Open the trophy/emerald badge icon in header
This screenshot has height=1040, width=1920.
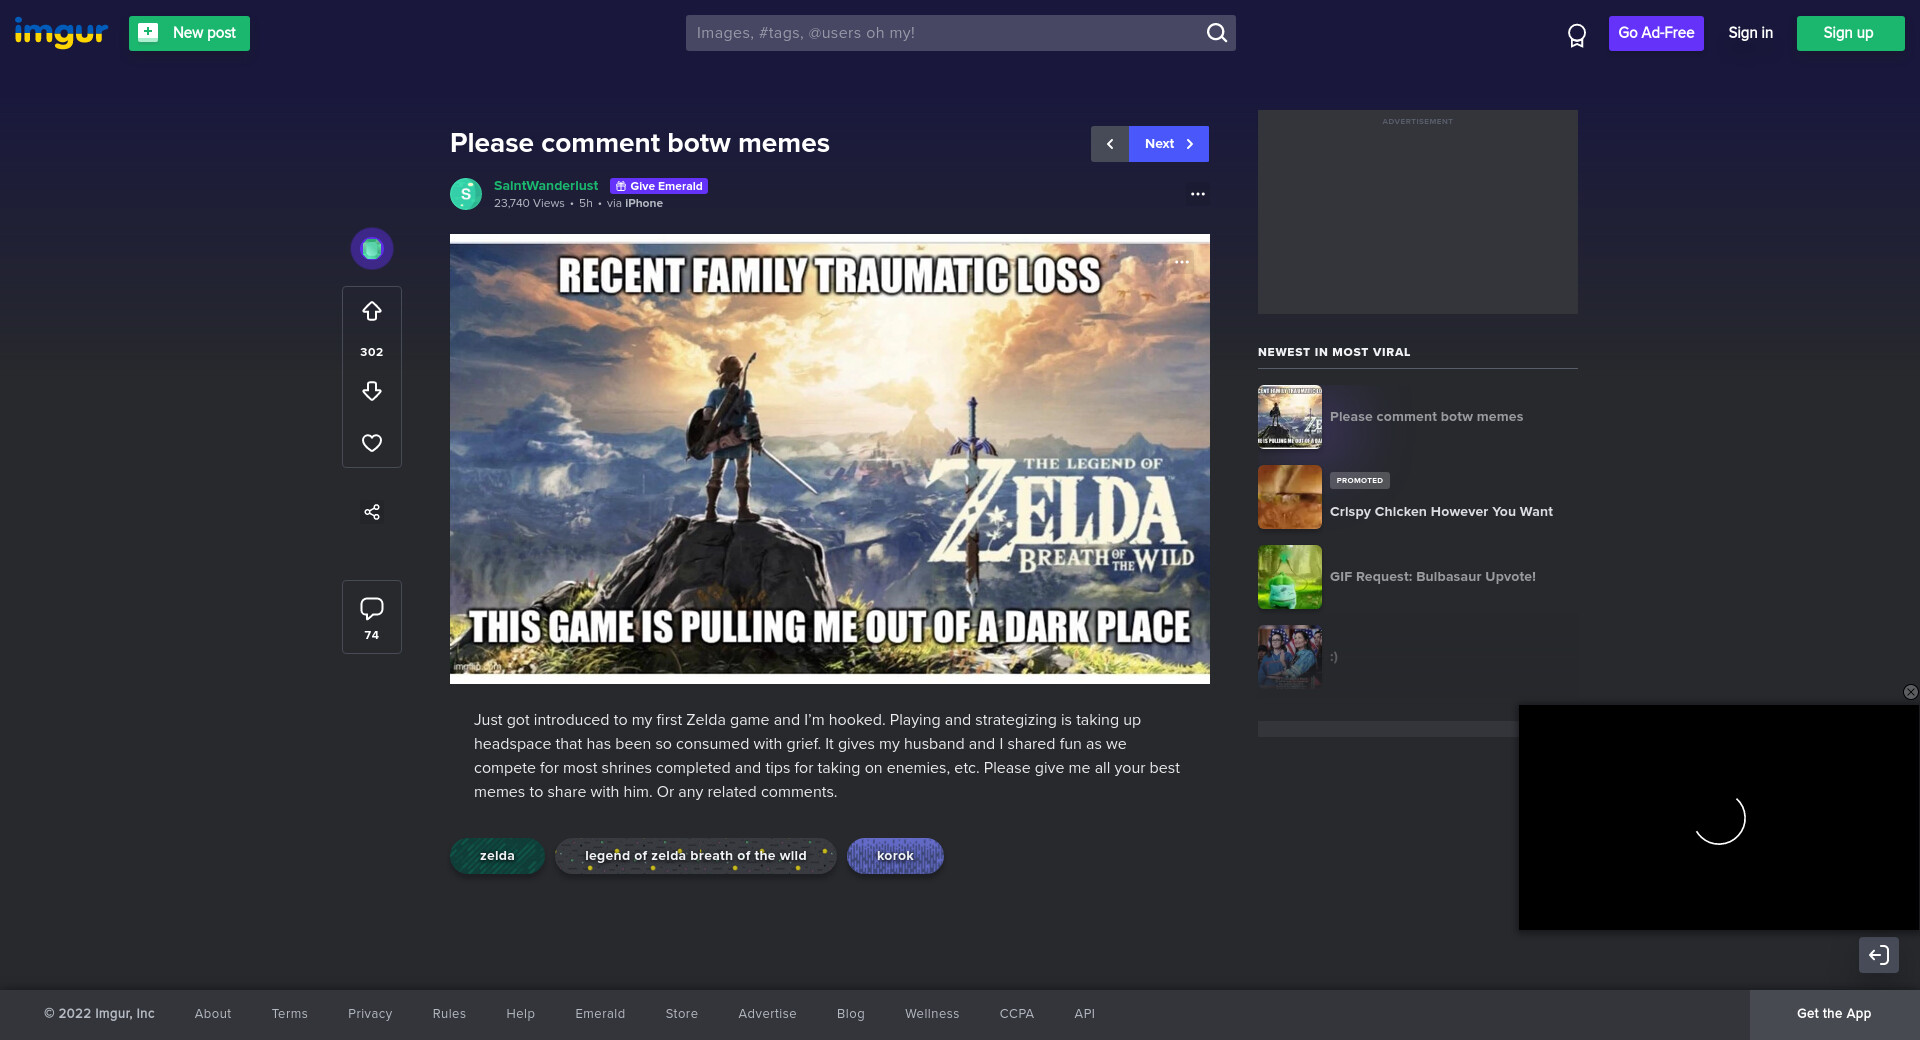(x=1577, y=35)
